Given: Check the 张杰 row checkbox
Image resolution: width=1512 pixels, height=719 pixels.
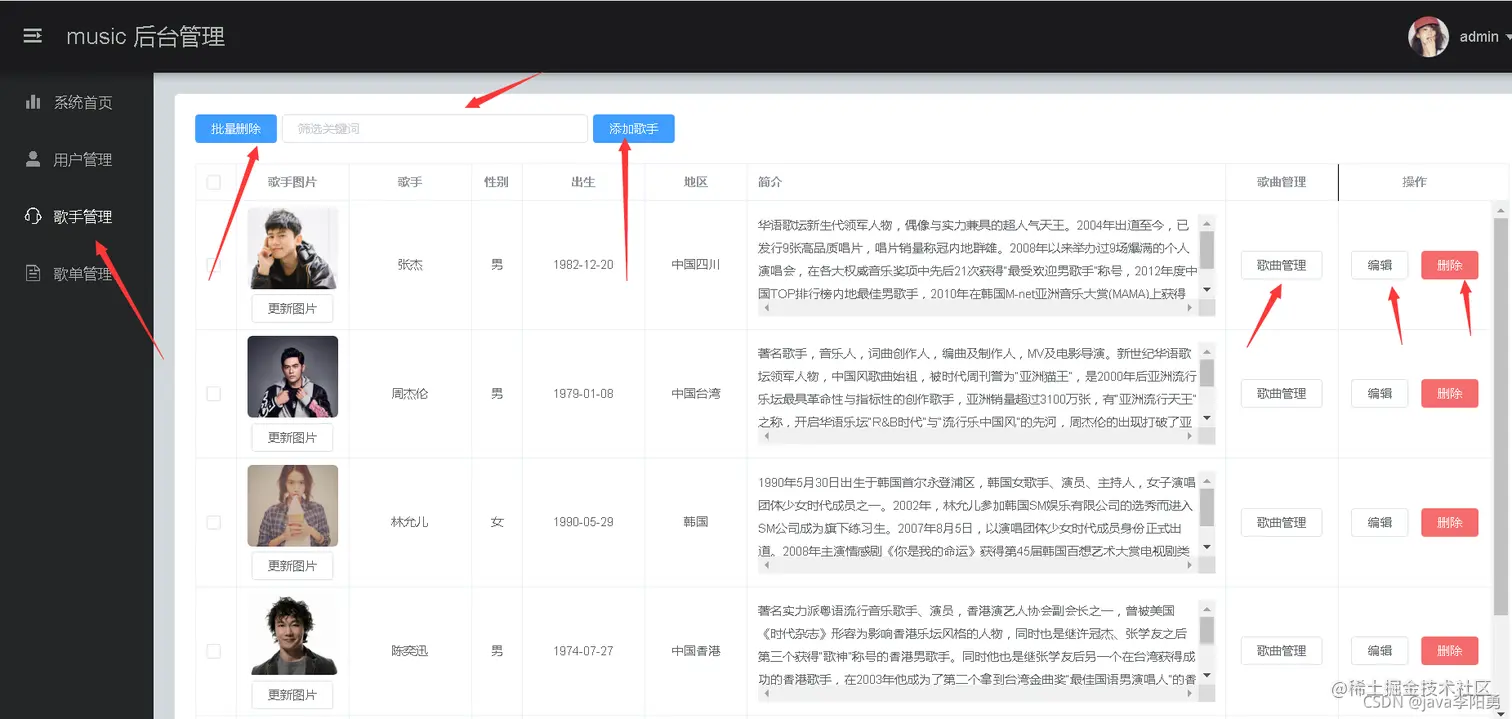Looking at the screenshot, I should (x=213, y=265).
